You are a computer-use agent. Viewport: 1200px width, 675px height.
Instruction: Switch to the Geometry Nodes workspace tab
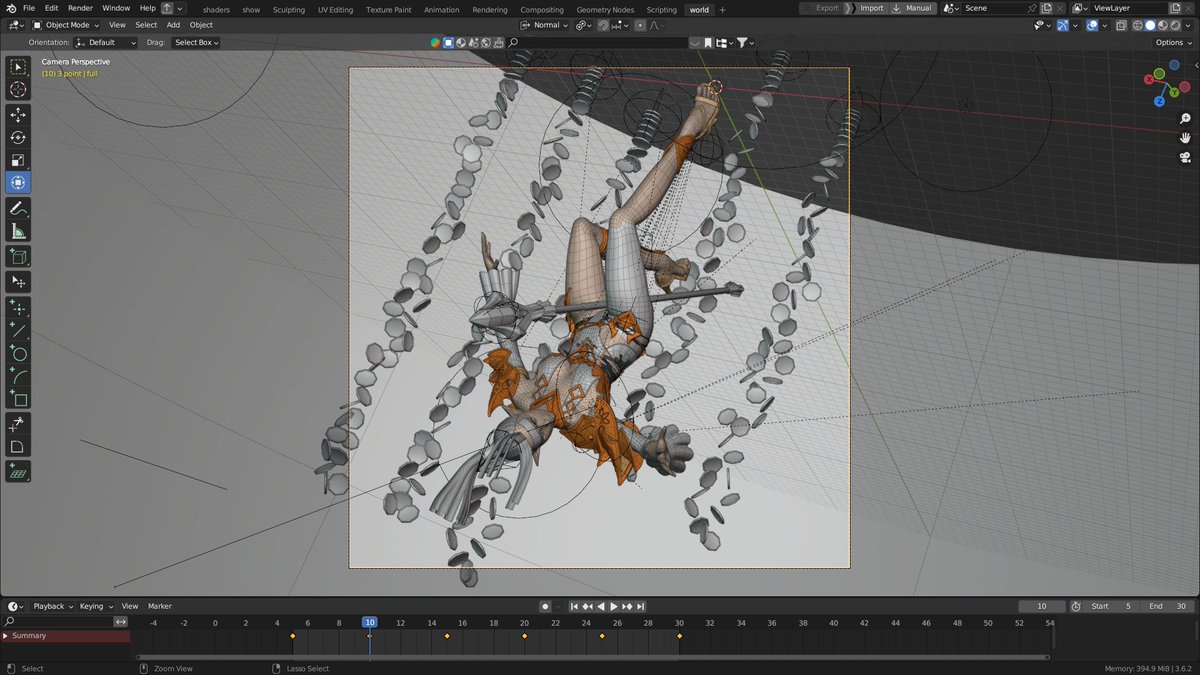pyautogui.click(x=605, y=9)
